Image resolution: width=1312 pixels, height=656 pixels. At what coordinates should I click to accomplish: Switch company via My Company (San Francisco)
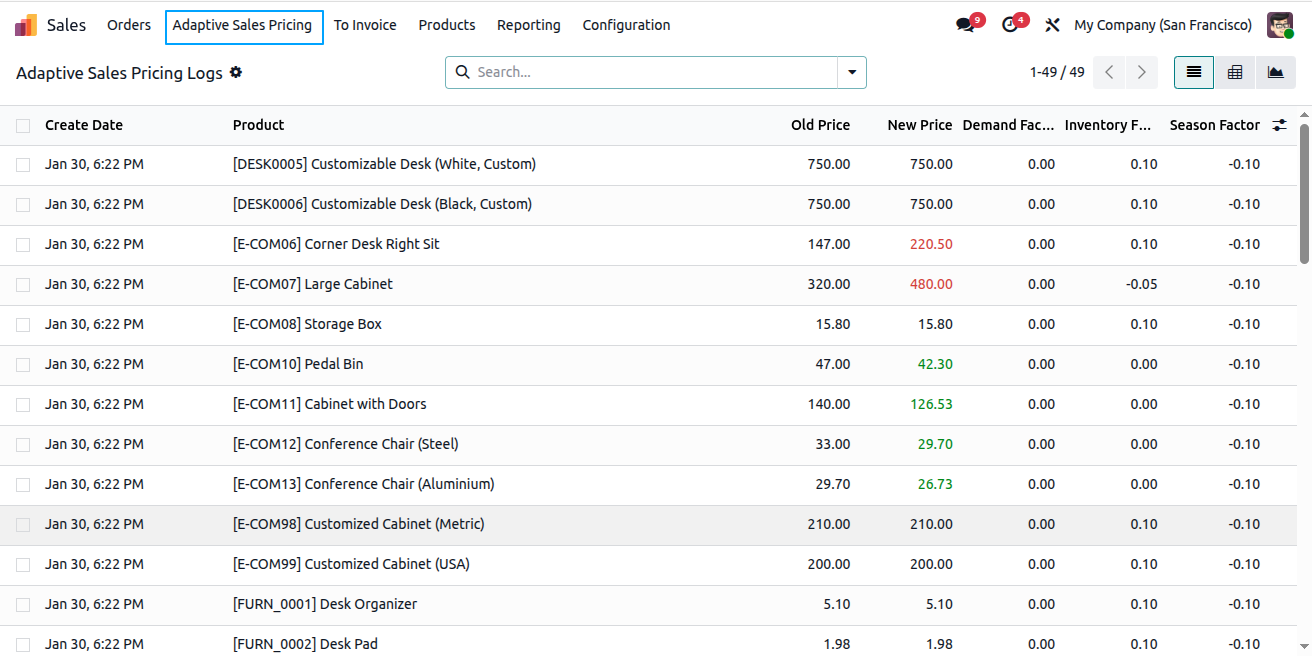[1163, 25]
